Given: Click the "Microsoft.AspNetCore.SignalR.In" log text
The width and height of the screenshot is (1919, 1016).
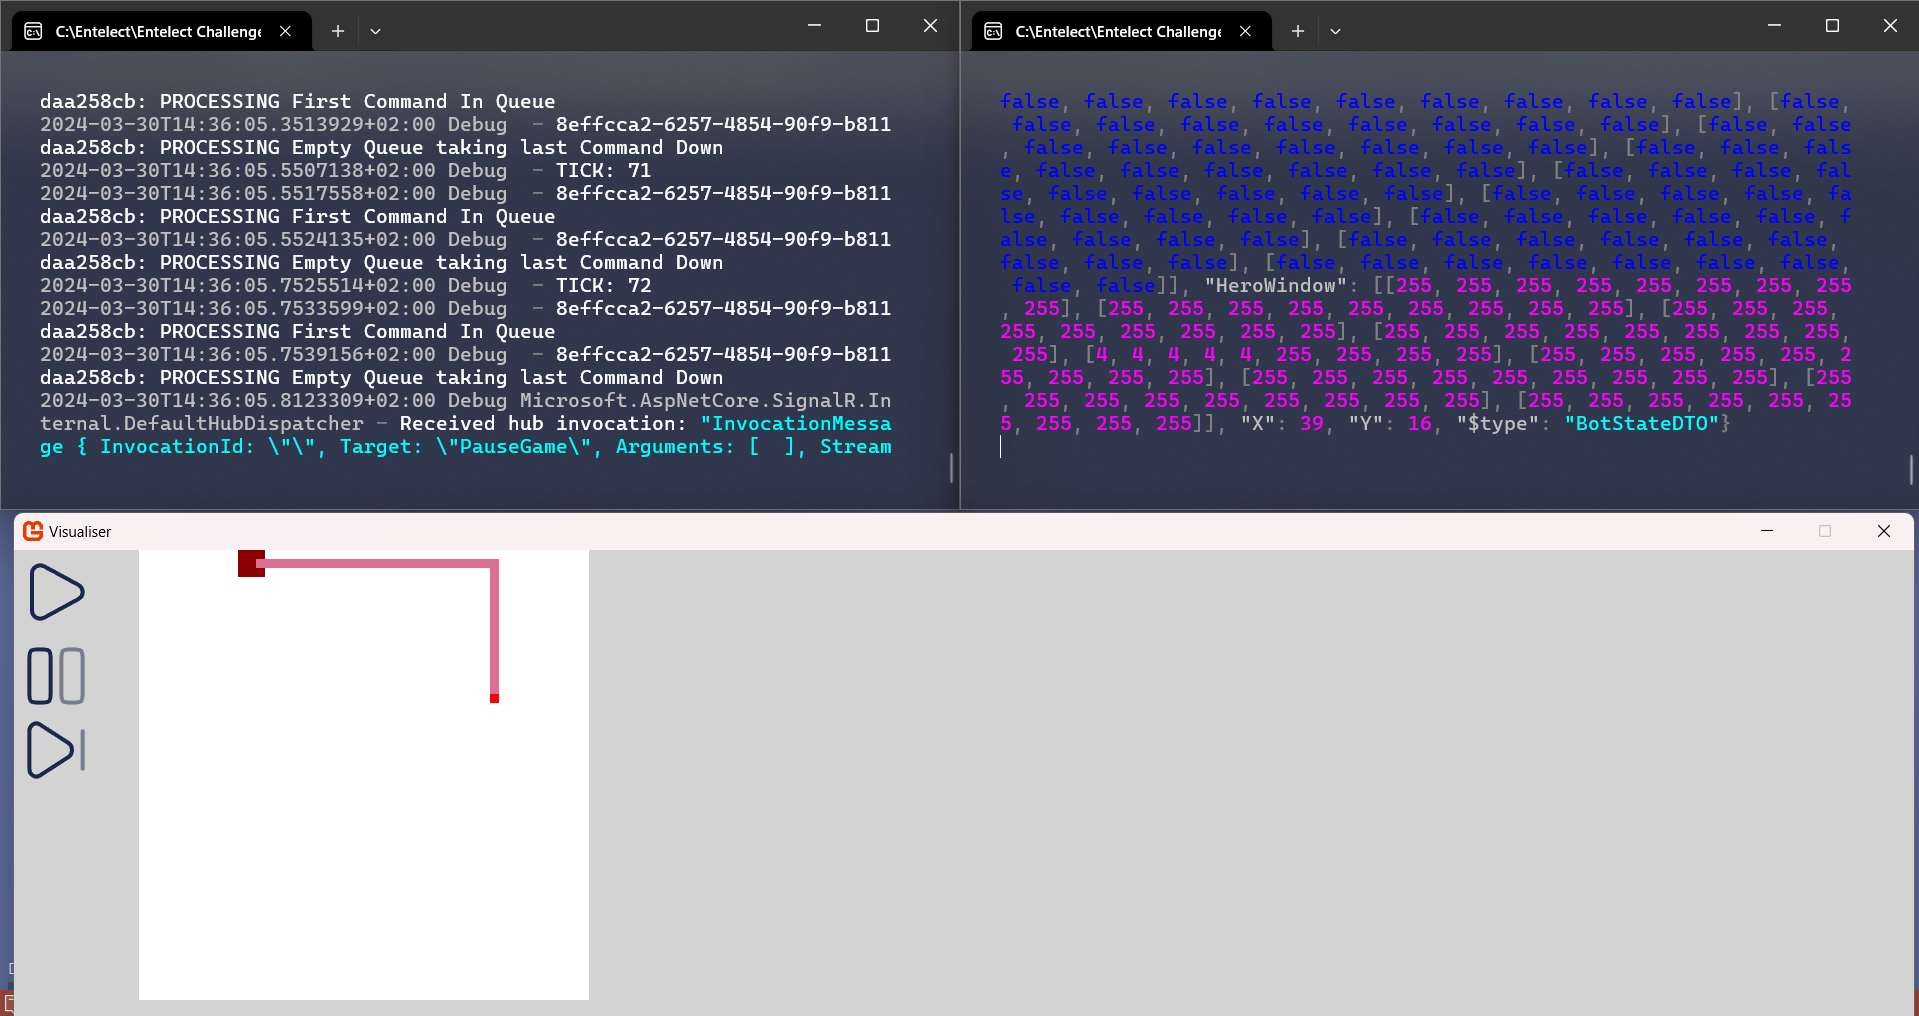Looking at the screenshot, I should 705,401.
